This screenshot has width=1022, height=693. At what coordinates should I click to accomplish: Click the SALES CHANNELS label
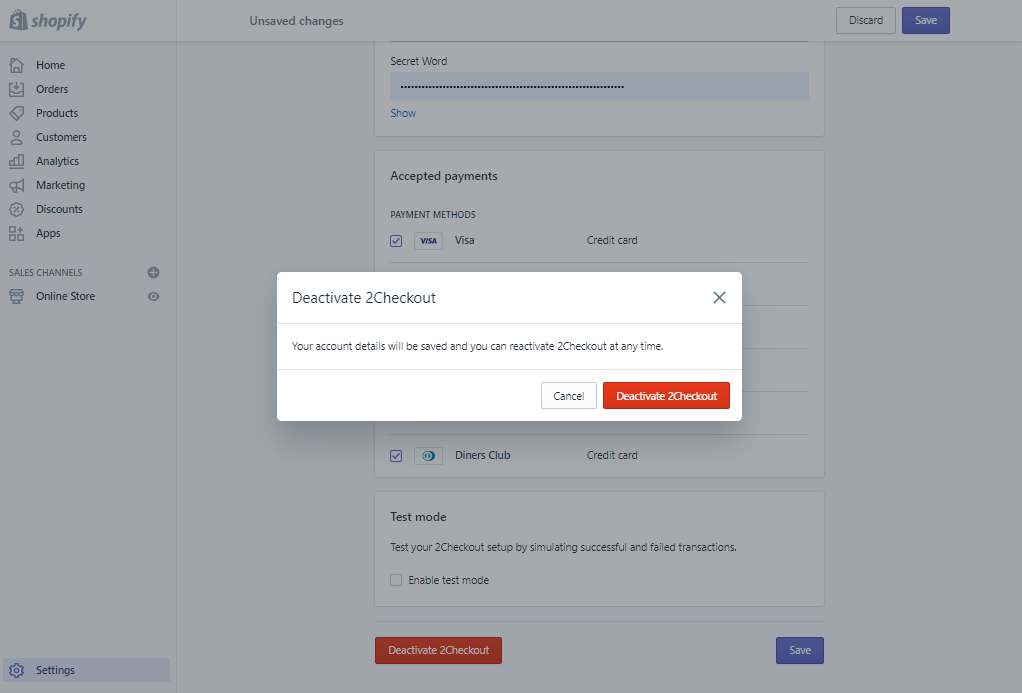tap(46, 273)
